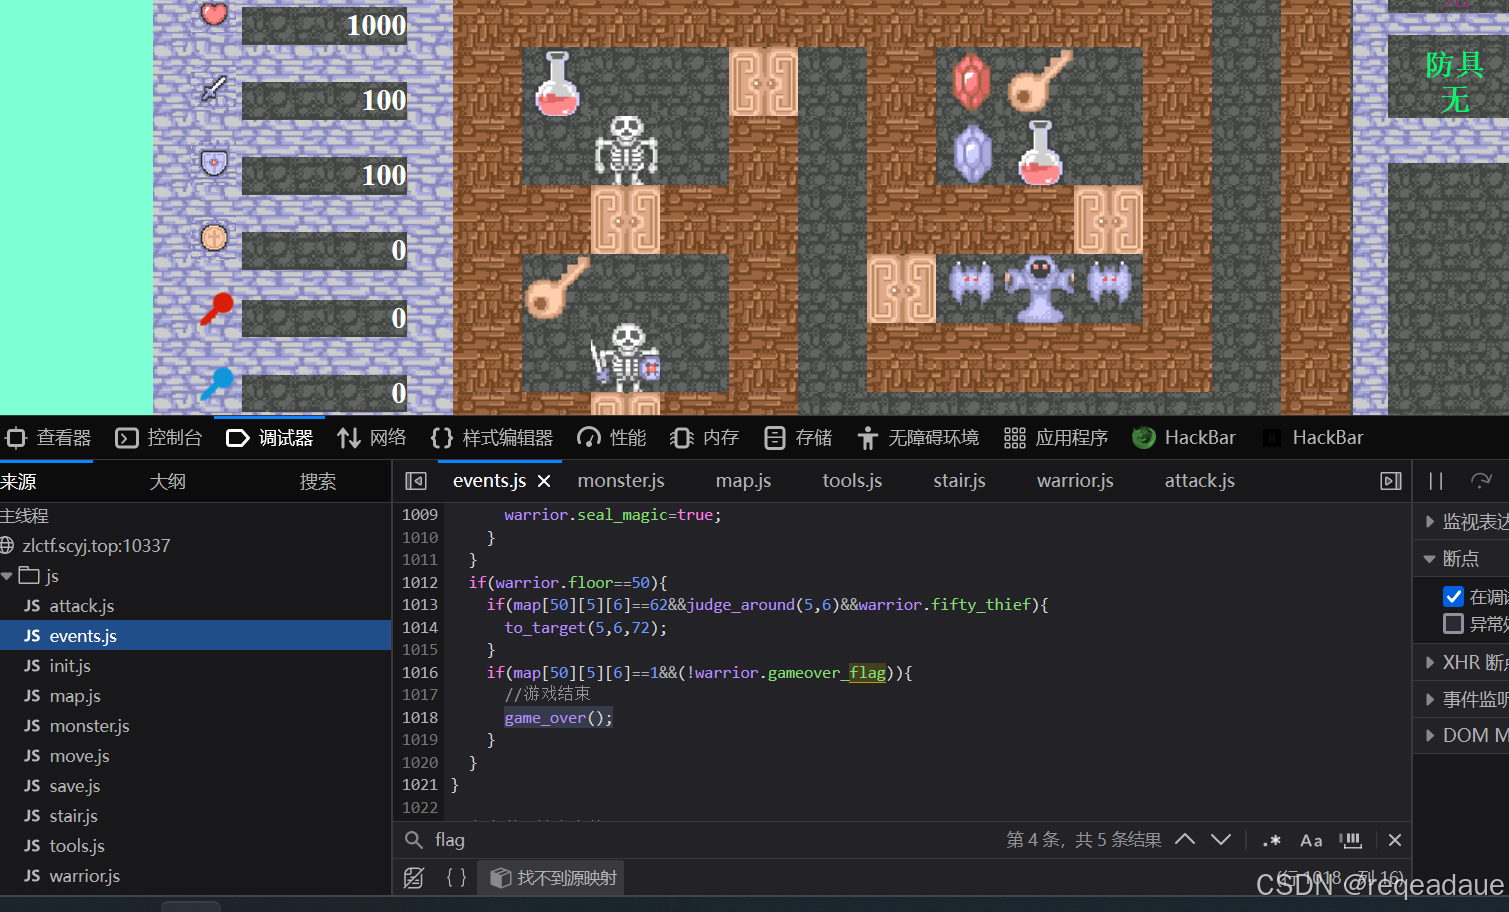Switch to the monster.js editor tab
Viewport: 1509px width, 912px height.
(x=621, y=481)
